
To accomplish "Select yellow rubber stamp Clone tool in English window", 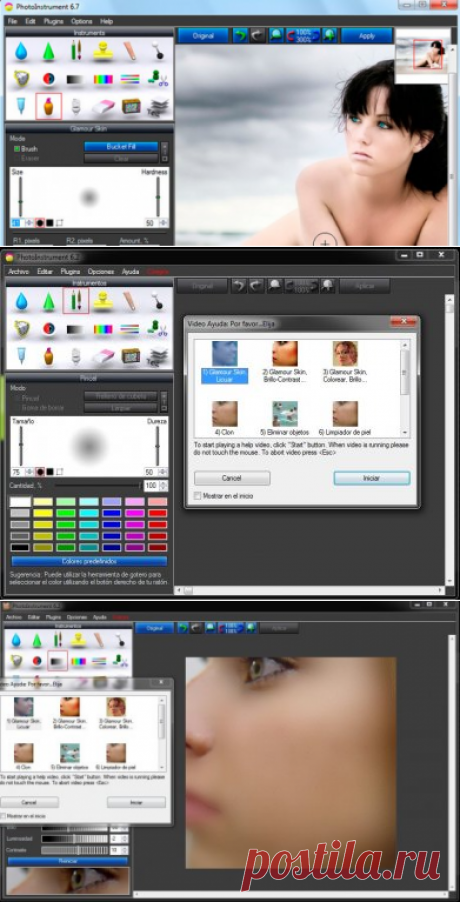I will (x=104, y=51).
